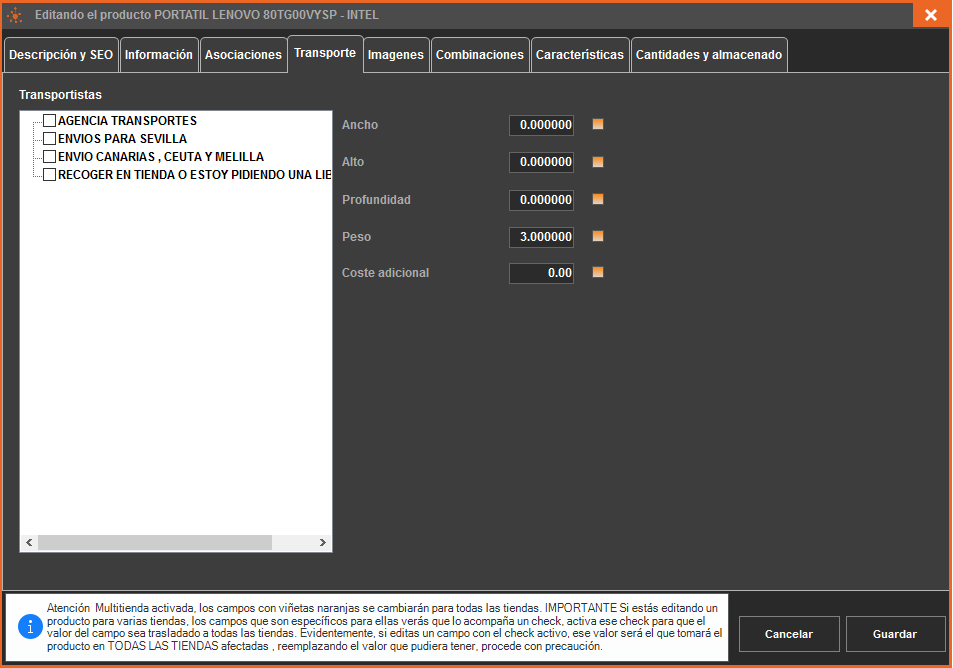
Task: Click the Cancelar button
Action: click(788, 634)
